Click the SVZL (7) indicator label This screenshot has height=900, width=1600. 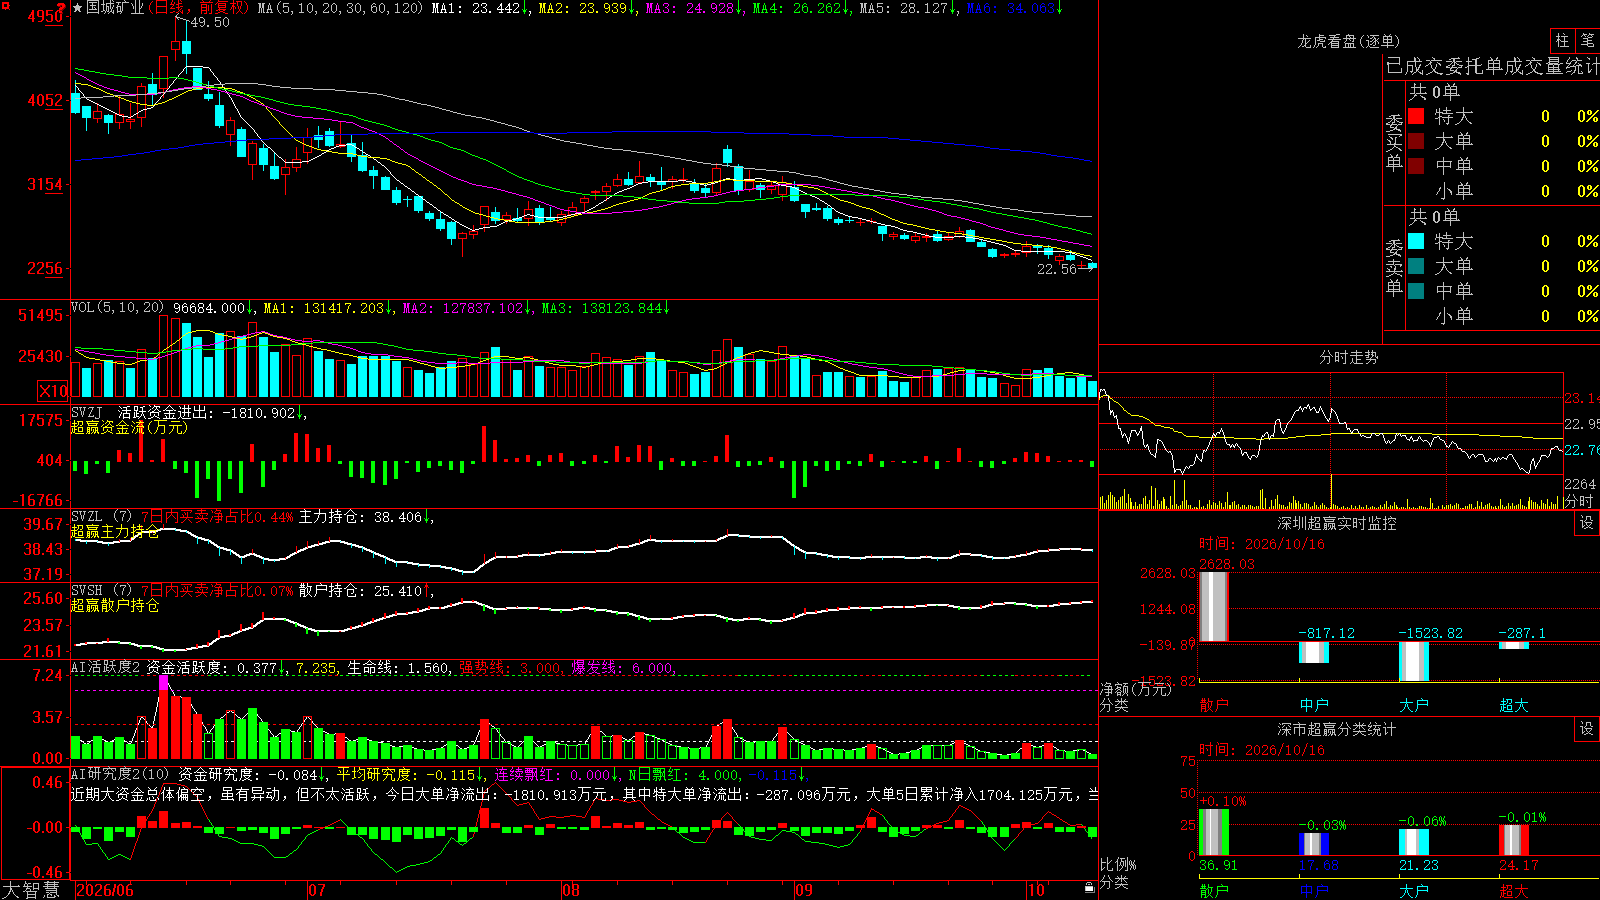101,517
